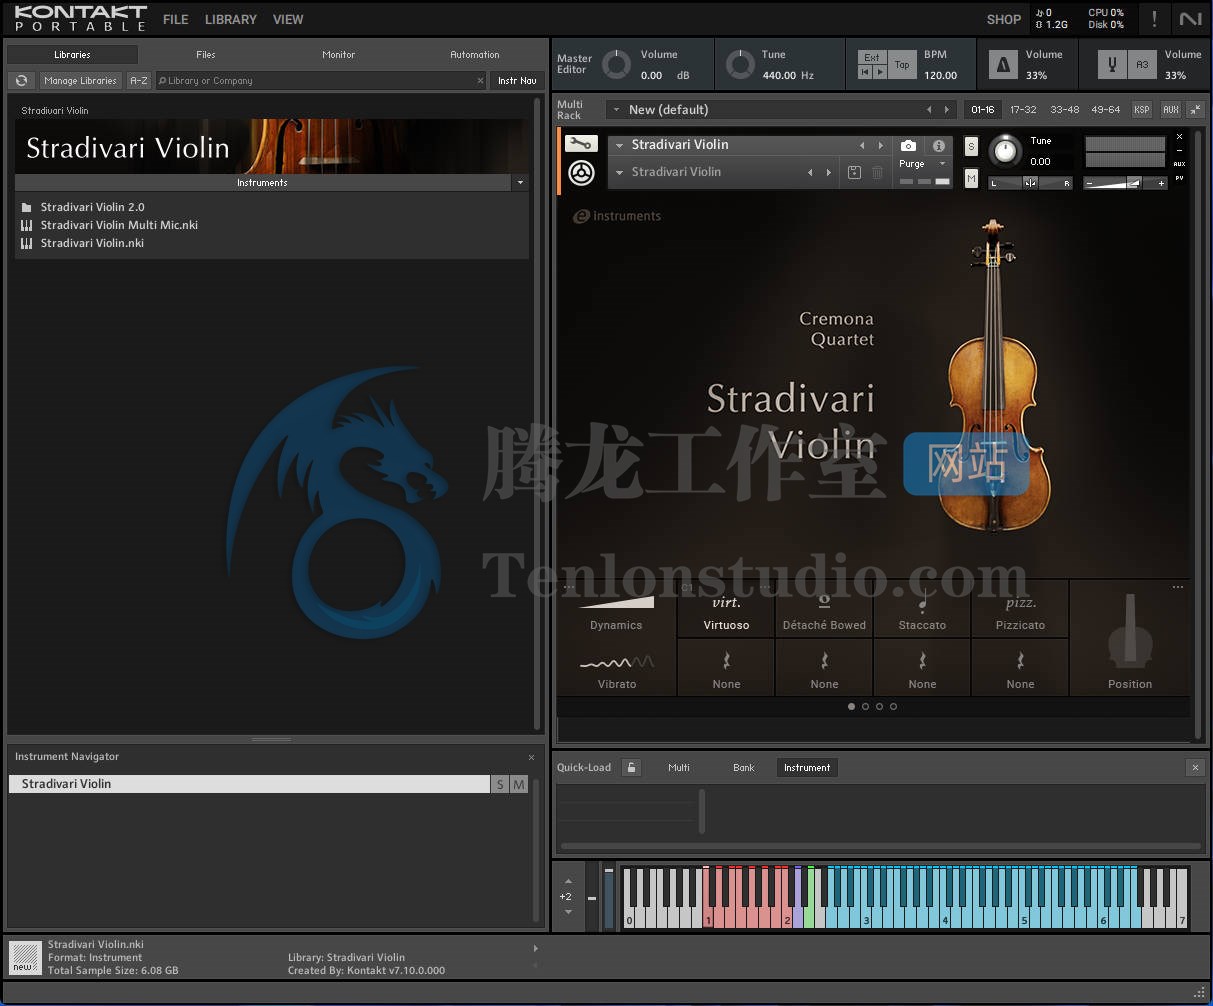Sort libraries with the A-Z icon
This screenshot has height=1006, width=1213.
(138, 81)
